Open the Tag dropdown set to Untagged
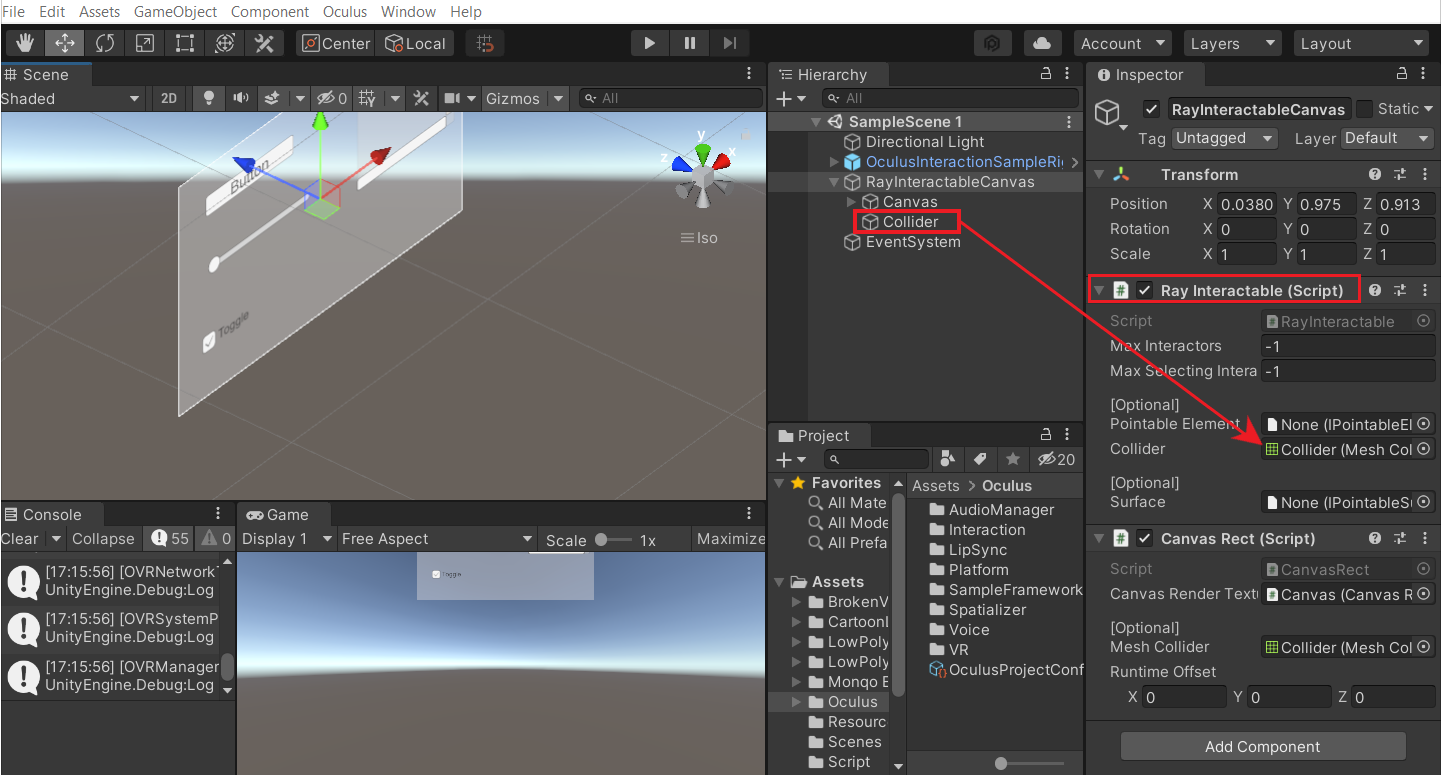Screen dimensions: 1442x775 pyautogui.click(x=1224, y=138)
